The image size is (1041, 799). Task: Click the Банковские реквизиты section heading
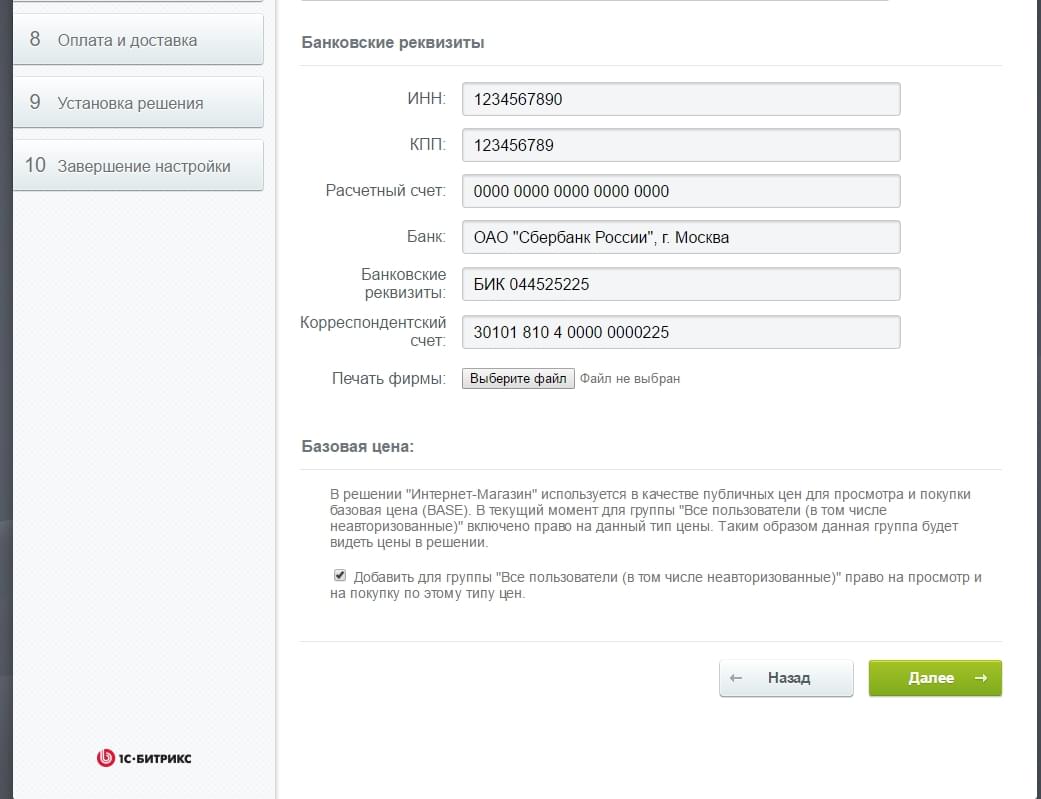coord(393,43)
